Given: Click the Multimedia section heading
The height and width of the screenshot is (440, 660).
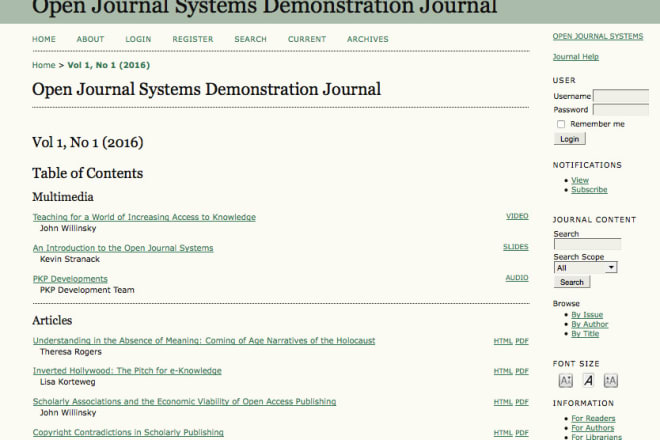Looking at the screenshot, I should (x=63, y=197).
